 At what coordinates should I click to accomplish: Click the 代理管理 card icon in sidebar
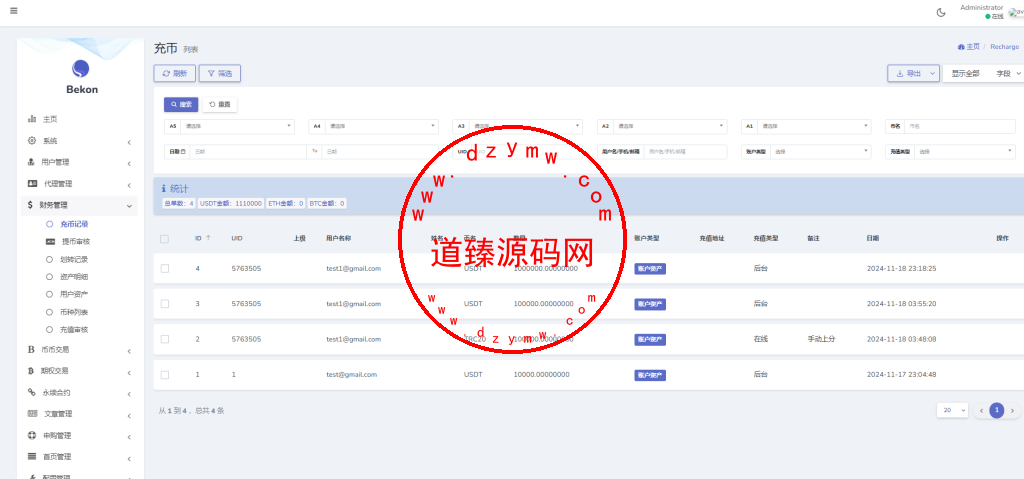32,184
